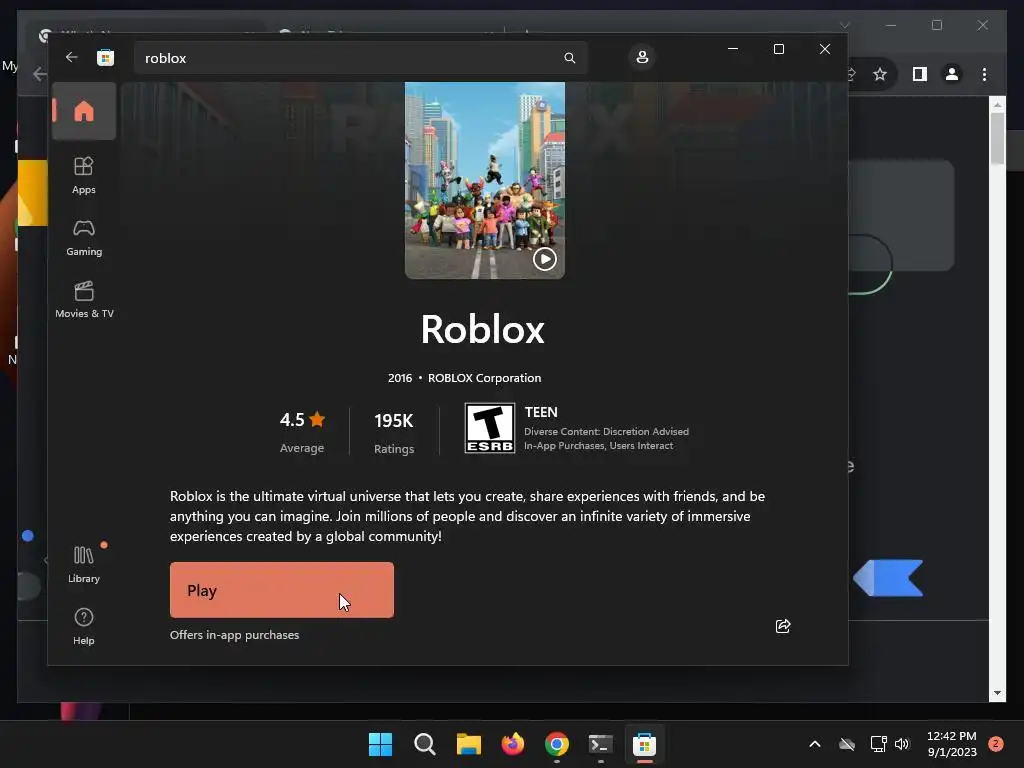Minimize the Microsoft Store window
1024x768 pixels.
733,49
